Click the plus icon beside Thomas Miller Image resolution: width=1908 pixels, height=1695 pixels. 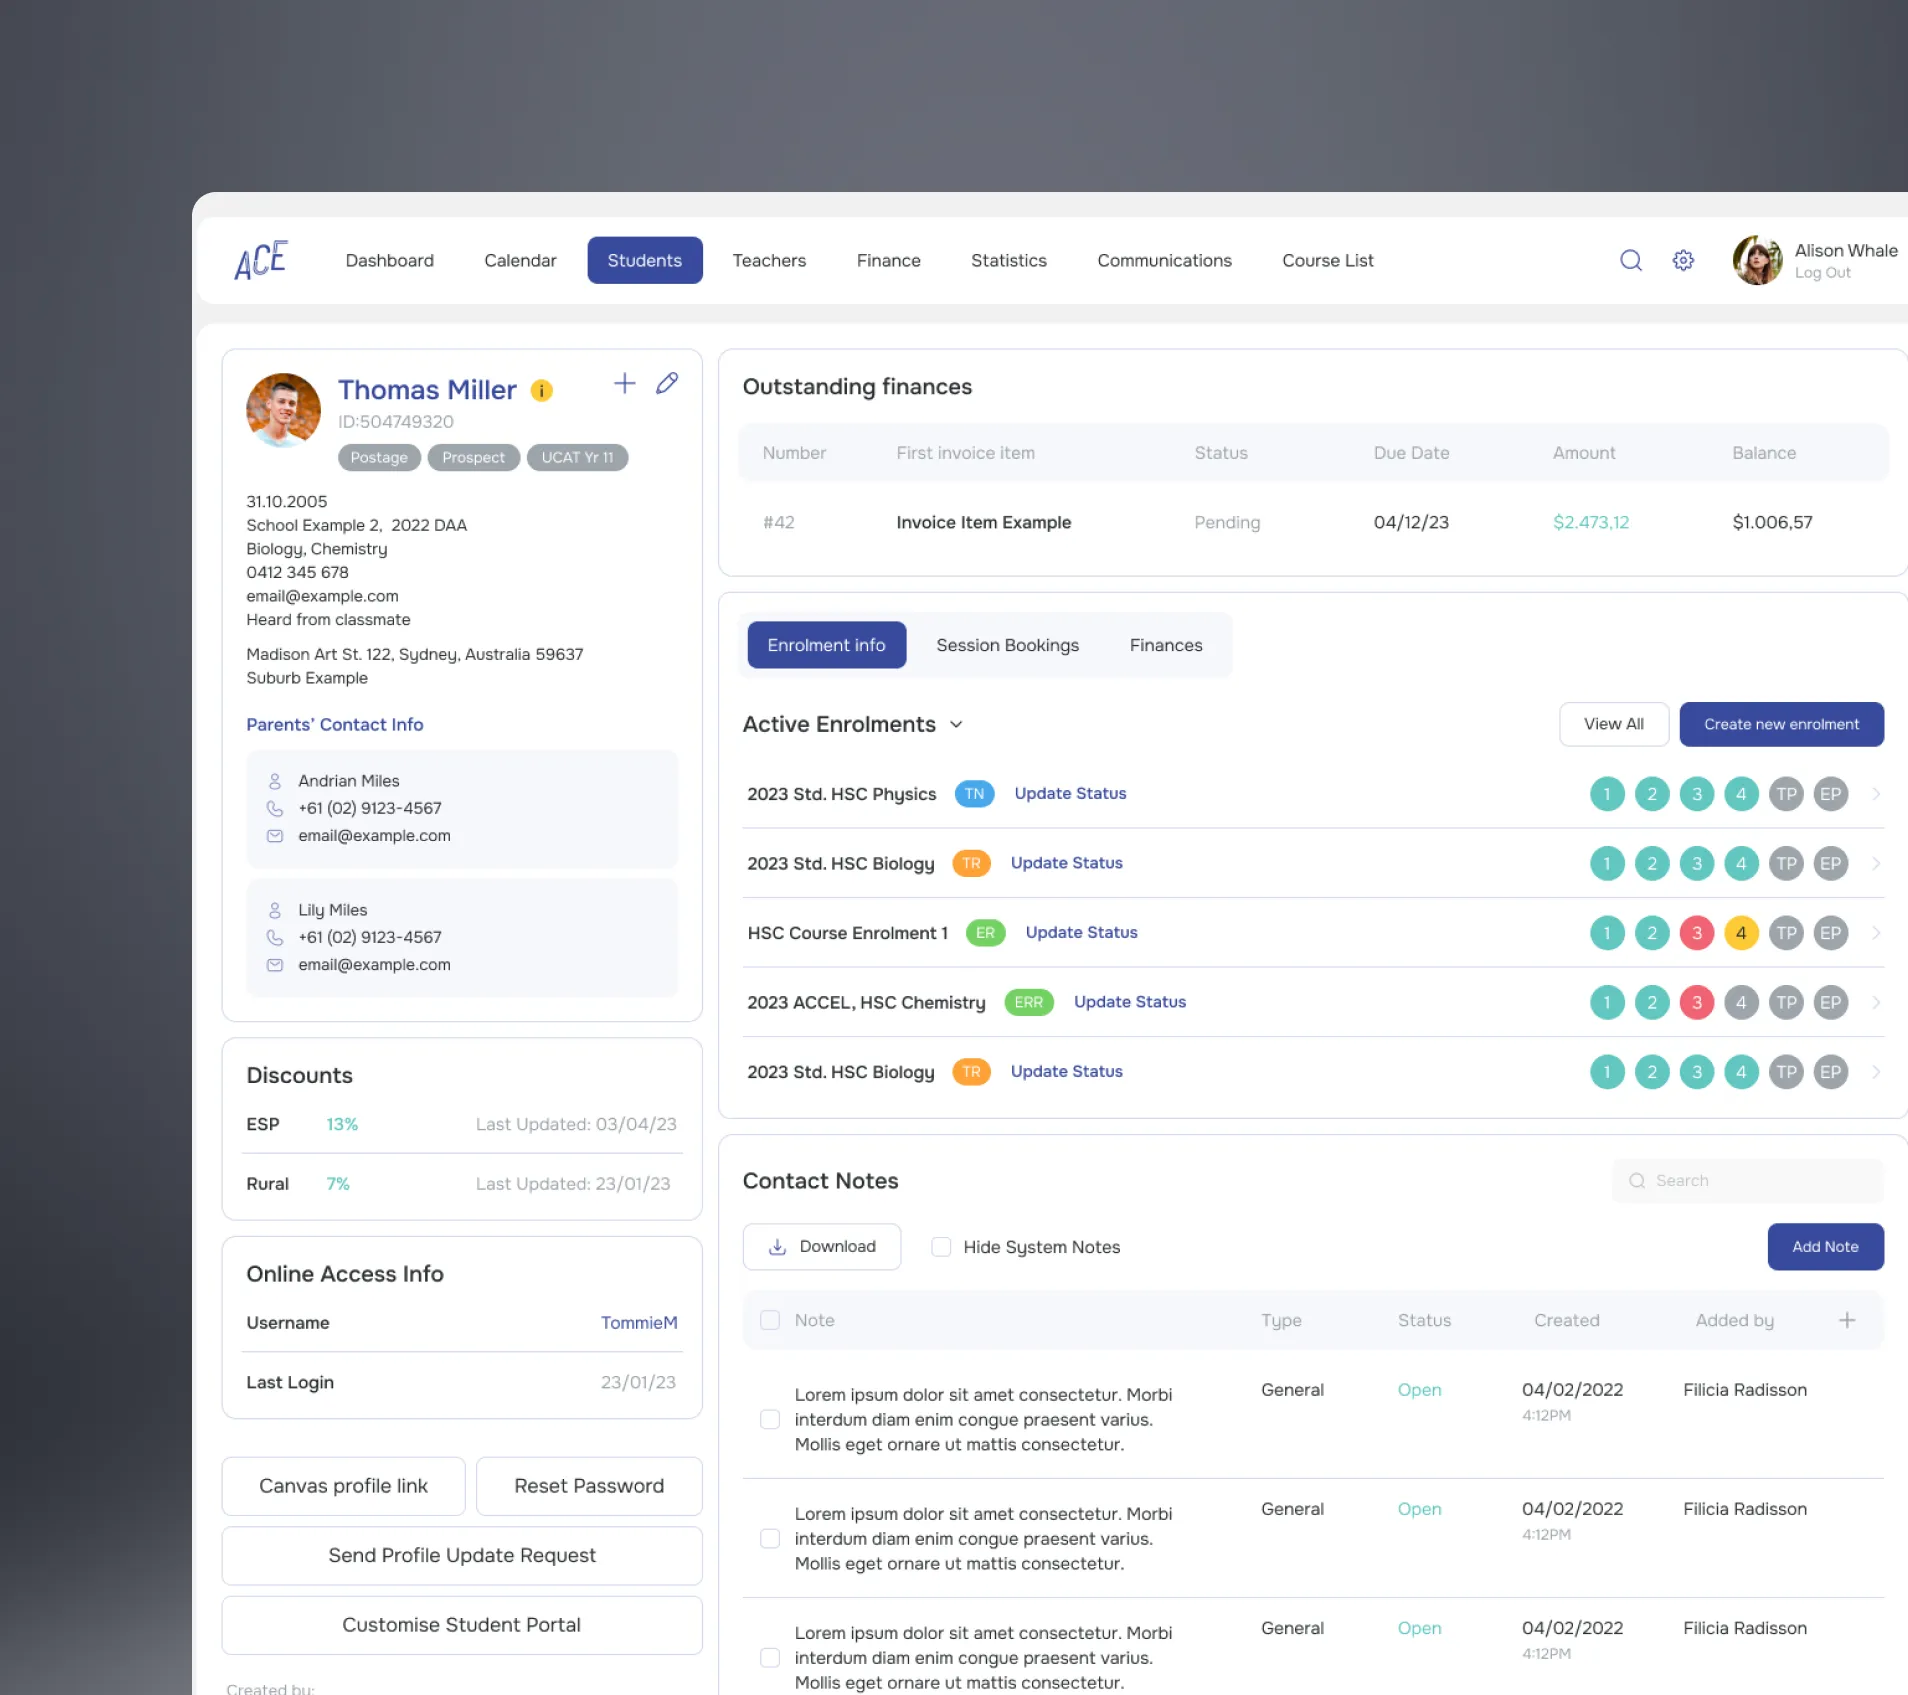[624, 383]
